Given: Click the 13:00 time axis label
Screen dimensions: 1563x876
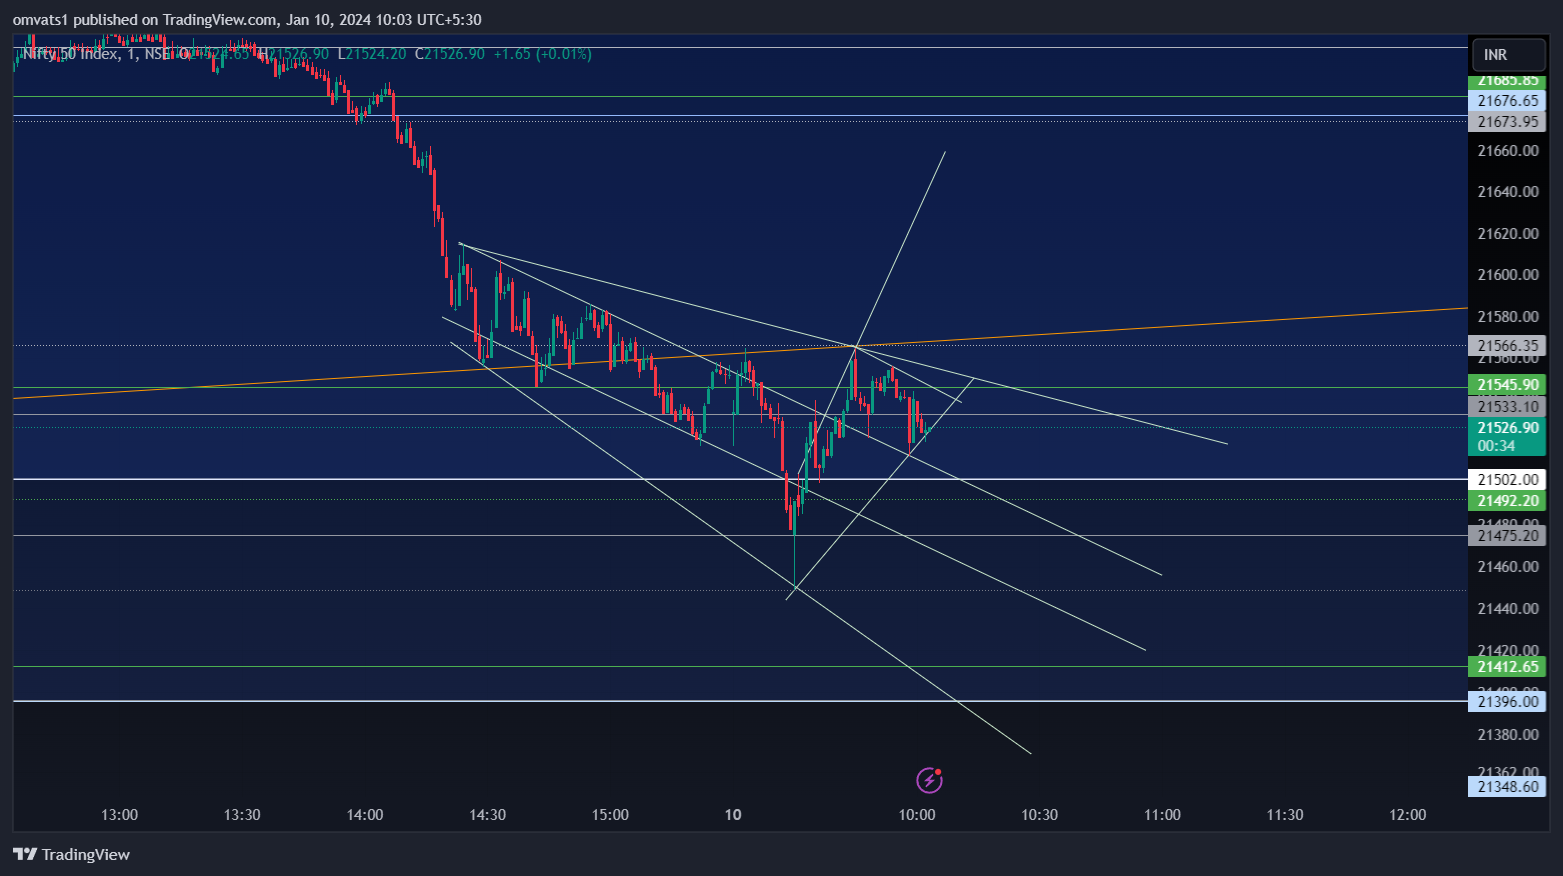Looking at the screenshot, I should click(120, 815).
